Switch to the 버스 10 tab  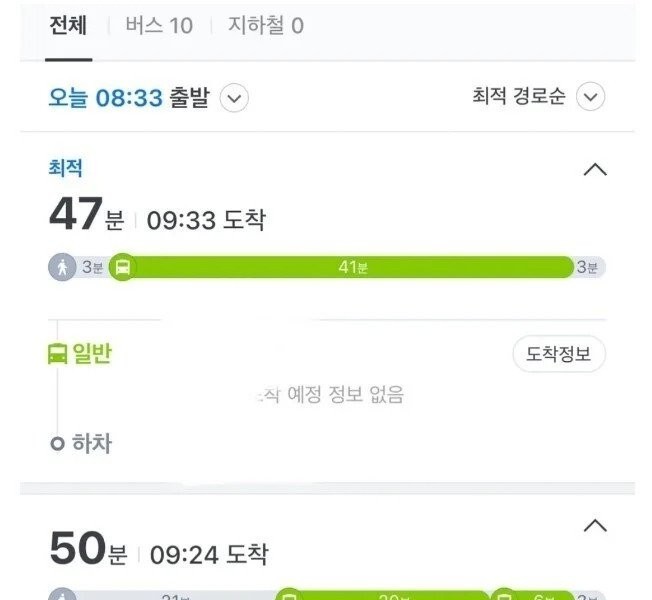click(159, 25)
